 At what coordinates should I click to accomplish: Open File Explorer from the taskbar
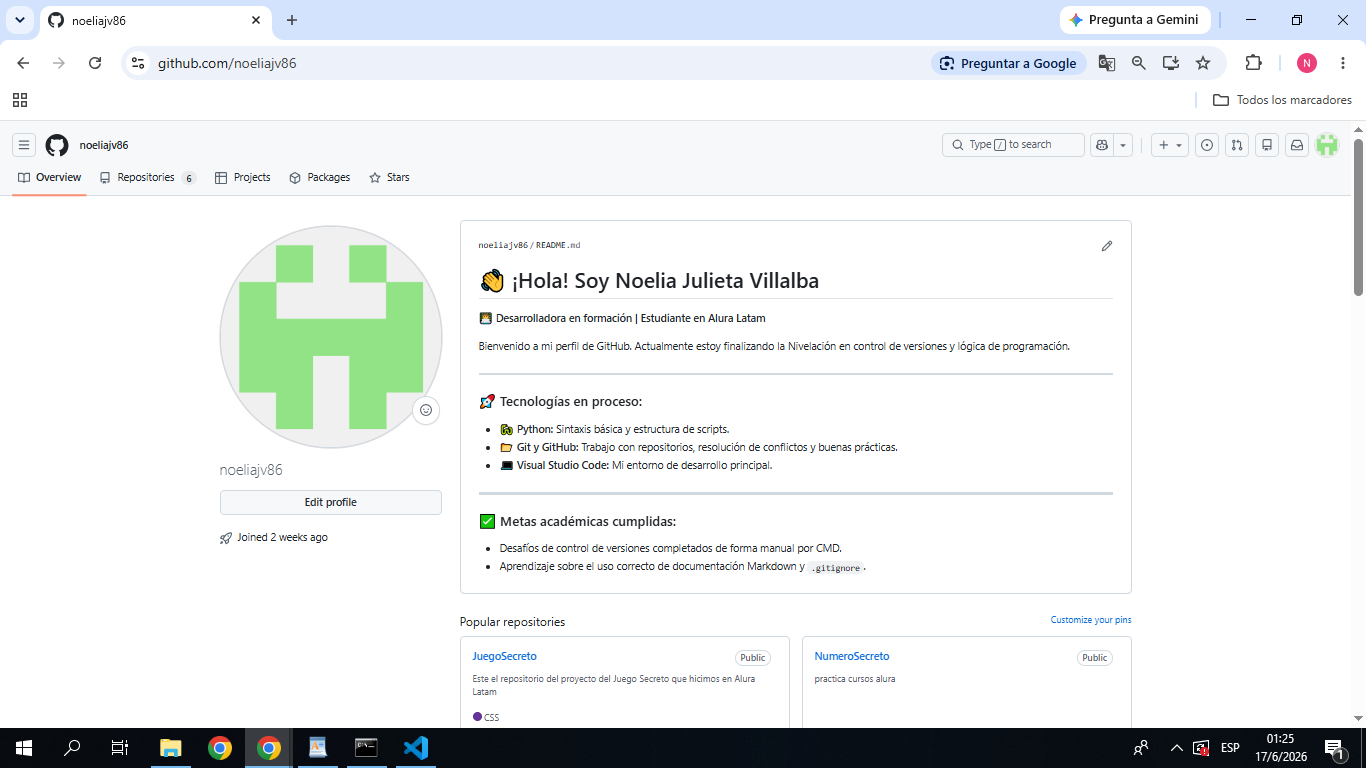[171, 748]
